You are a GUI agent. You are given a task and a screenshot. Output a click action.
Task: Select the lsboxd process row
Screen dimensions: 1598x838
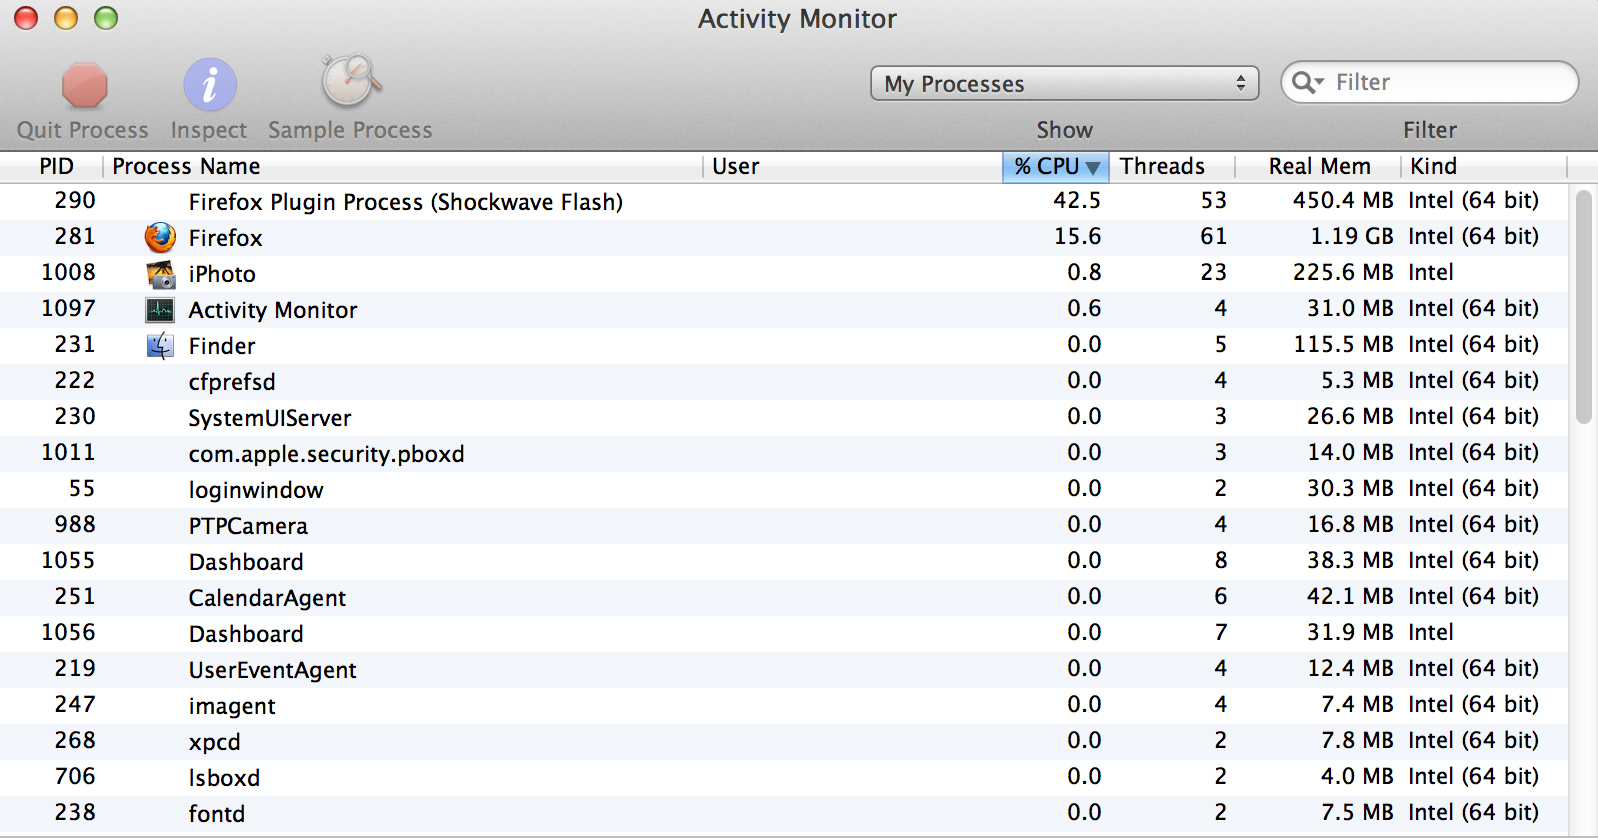click(x=784, y=777)
